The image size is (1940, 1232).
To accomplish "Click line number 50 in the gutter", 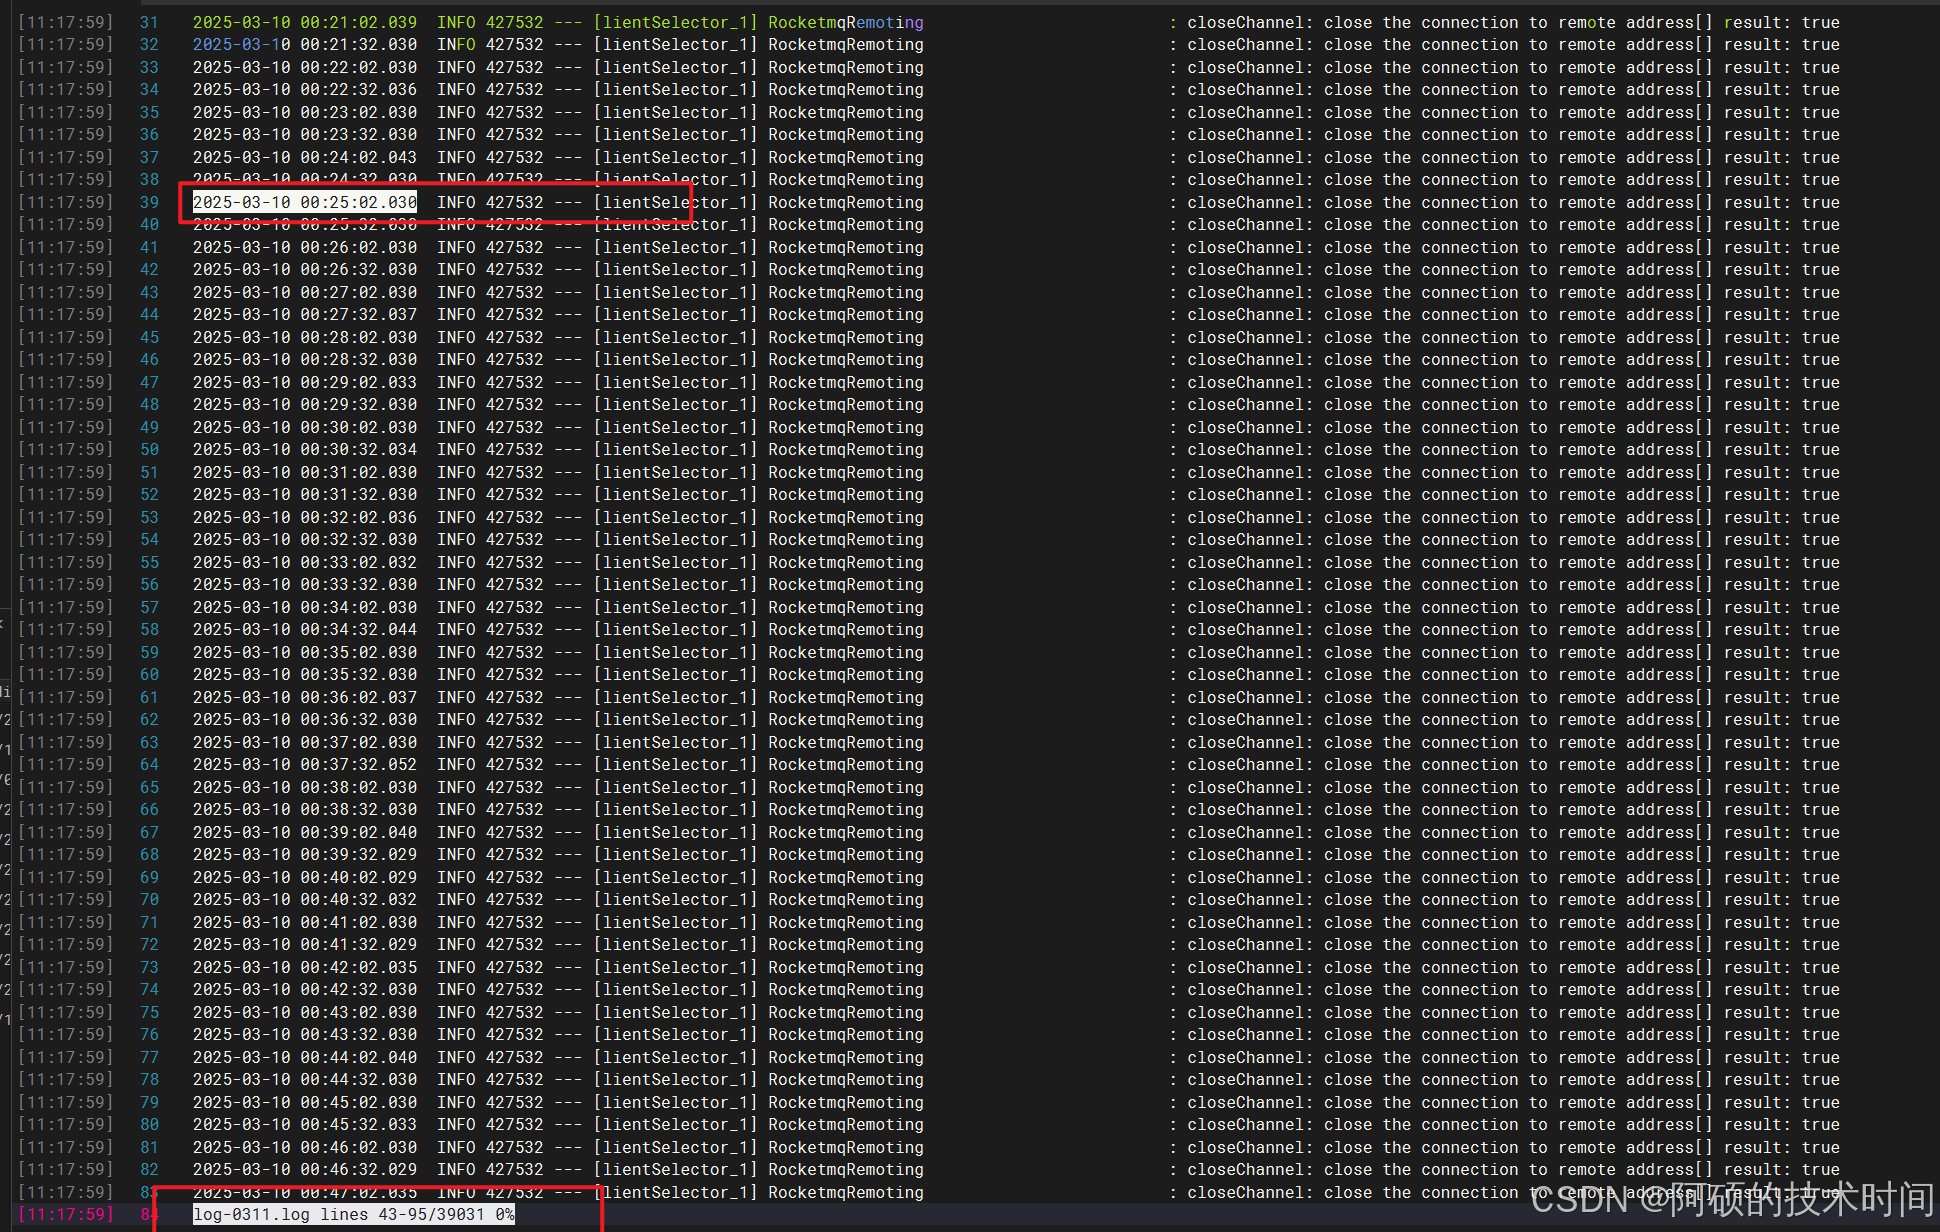I will click(149, 449).
